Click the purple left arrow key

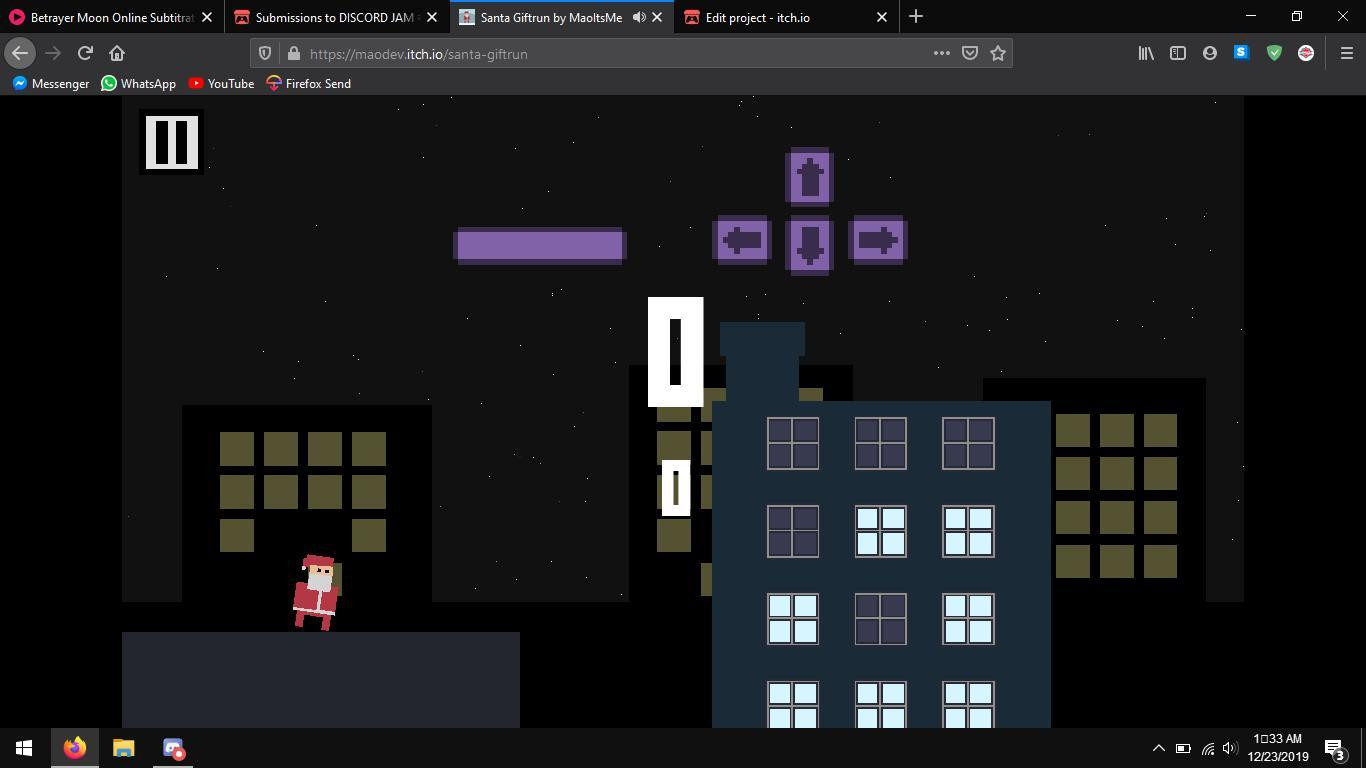coord(742,240)
